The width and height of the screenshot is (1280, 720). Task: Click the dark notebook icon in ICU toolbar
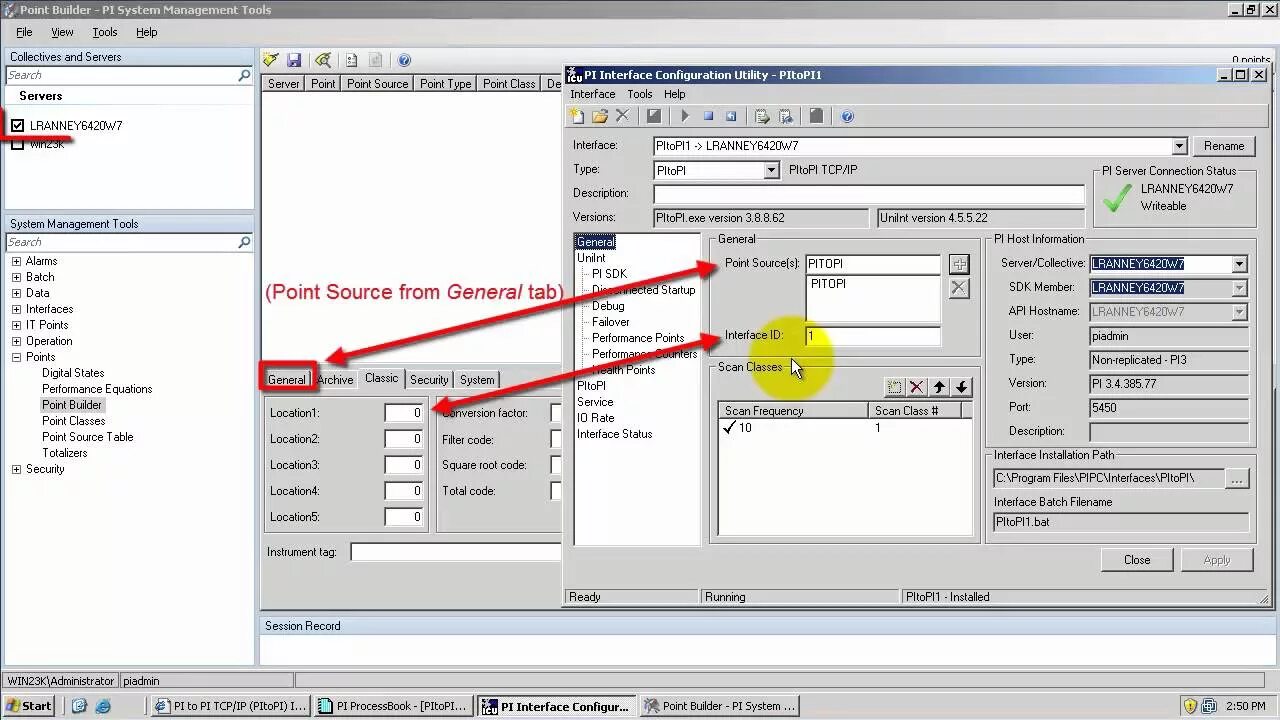point(816,116)
